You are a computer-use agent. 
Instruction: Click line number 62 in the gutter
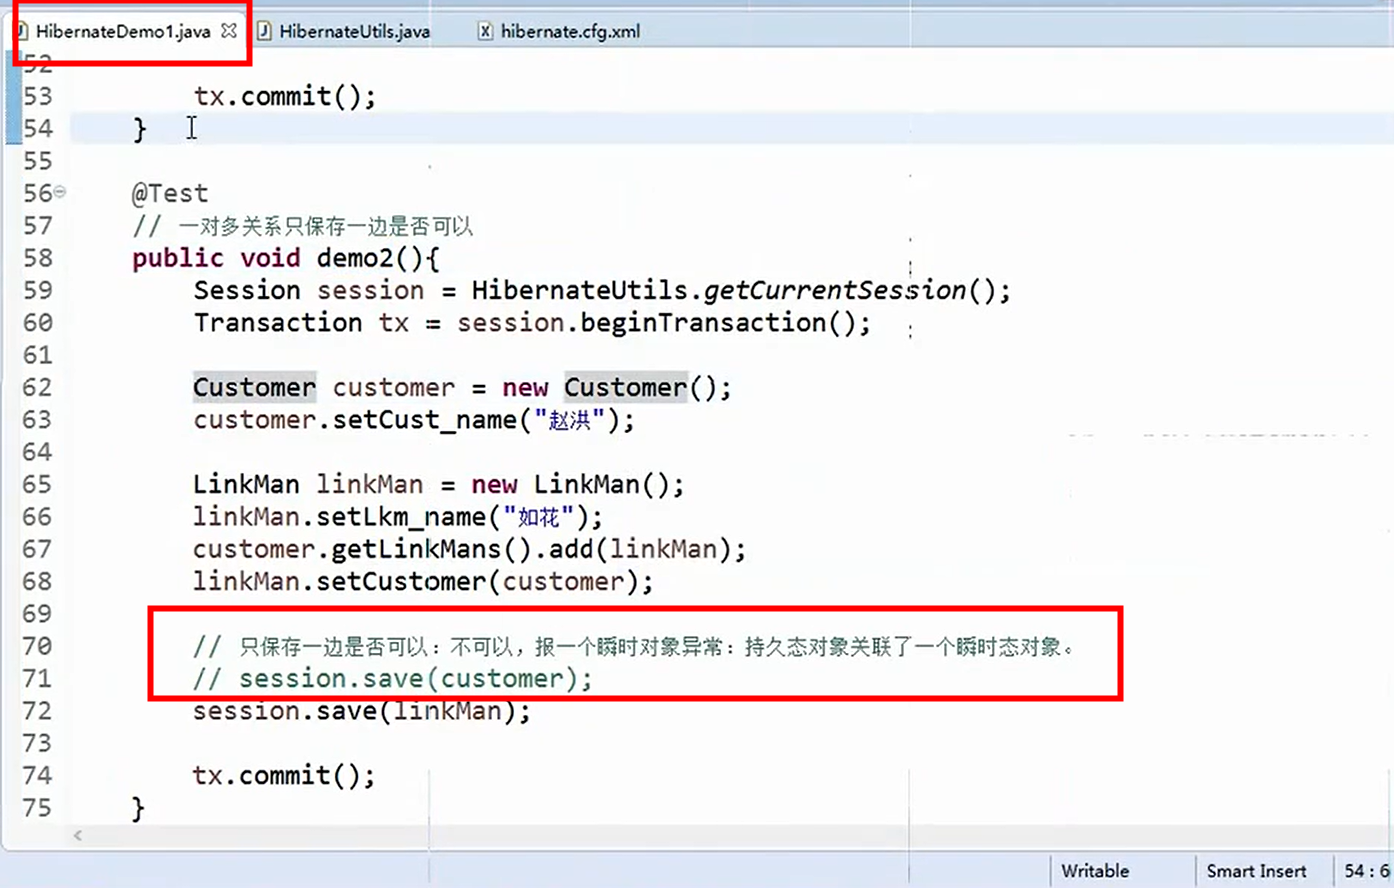pyautogui.click(x=37, y=387)
